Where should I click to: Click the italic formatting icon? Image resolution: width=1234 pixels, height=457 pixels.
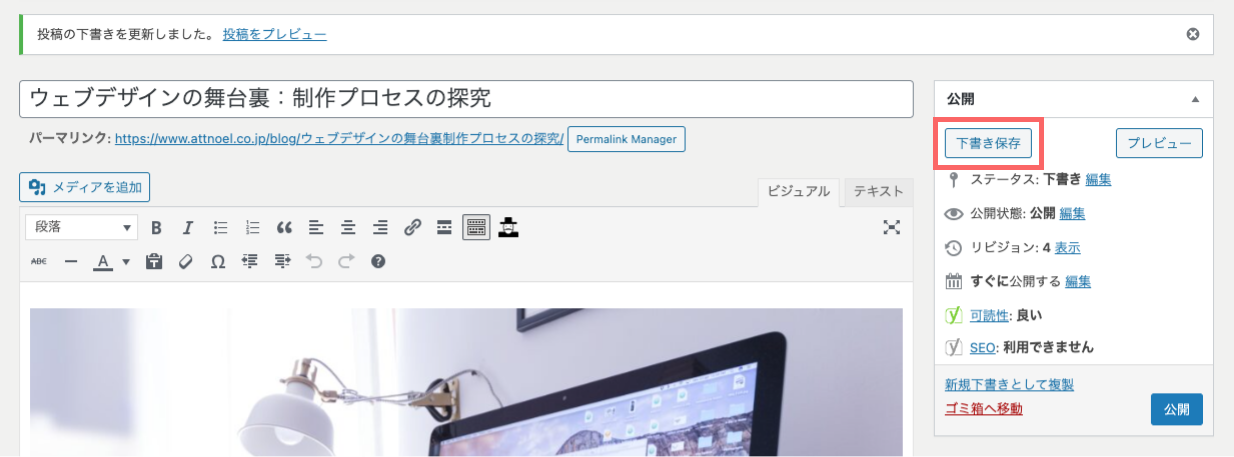pyautogui.click(x=188, y=228)
